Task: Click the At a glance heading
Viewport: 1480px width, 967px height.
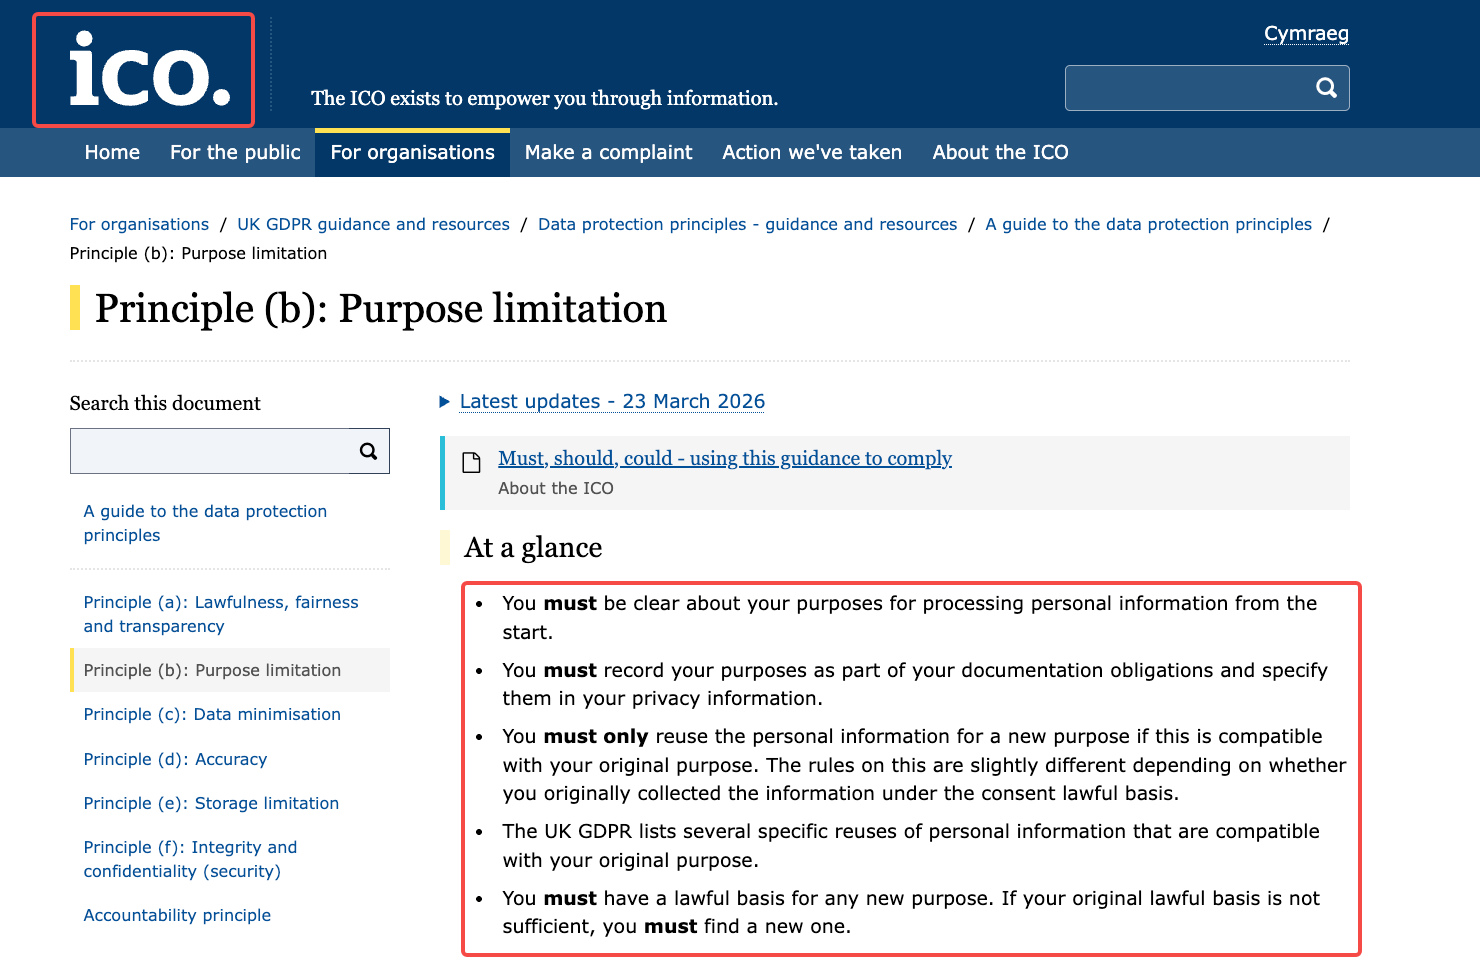Action: point(533,547)
